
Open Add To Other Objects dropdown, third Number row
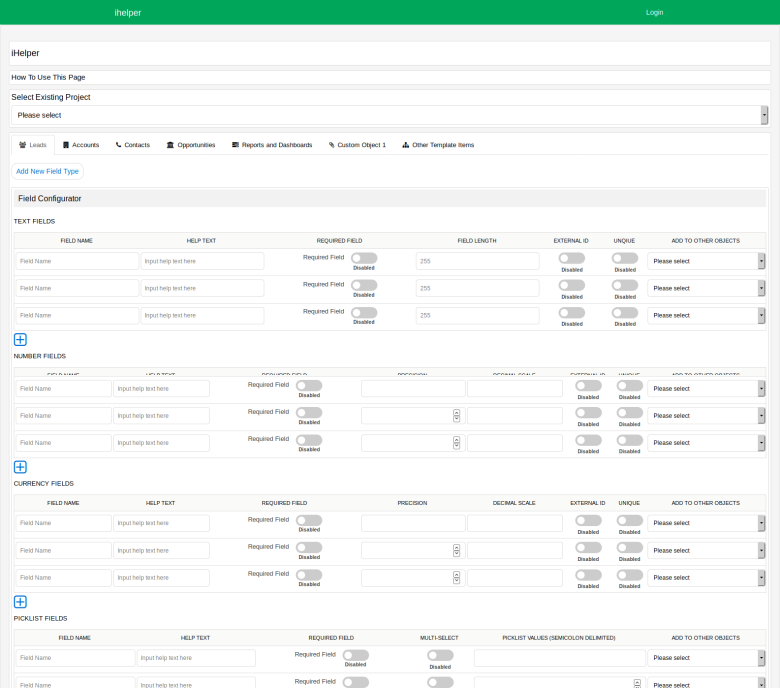[706, 443]
